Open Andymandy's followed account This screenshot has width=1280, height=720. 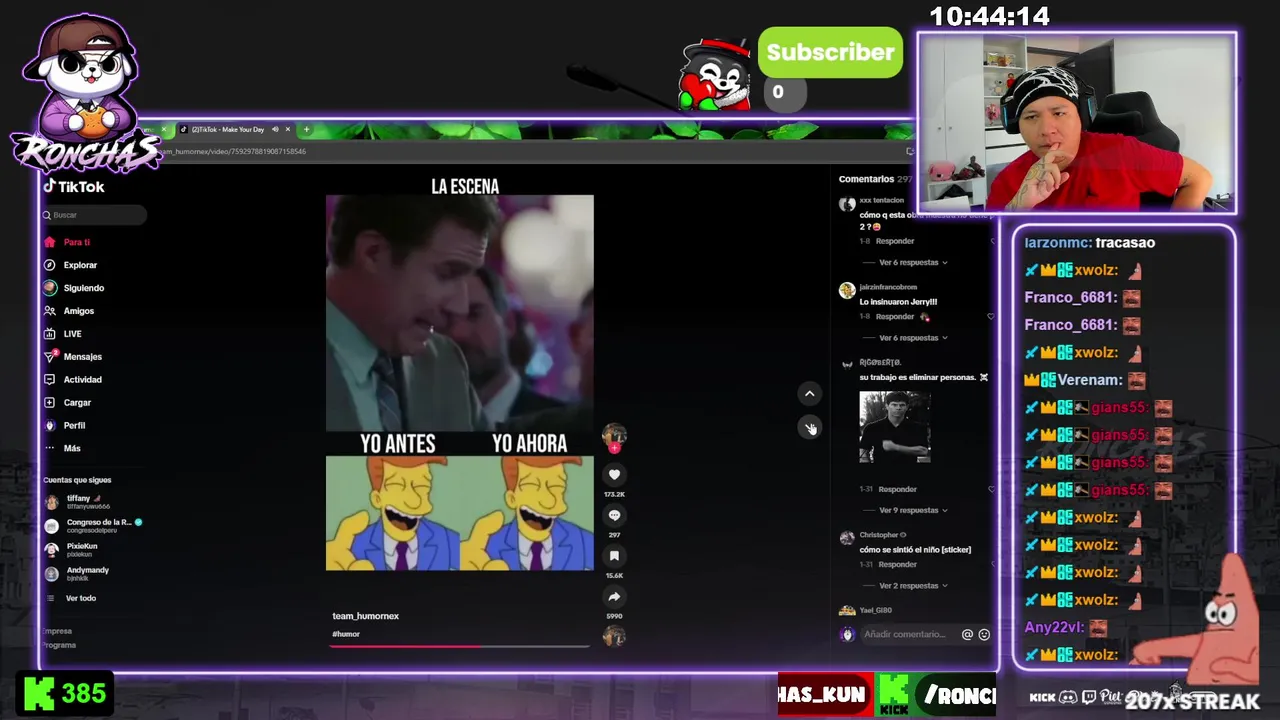78,574
